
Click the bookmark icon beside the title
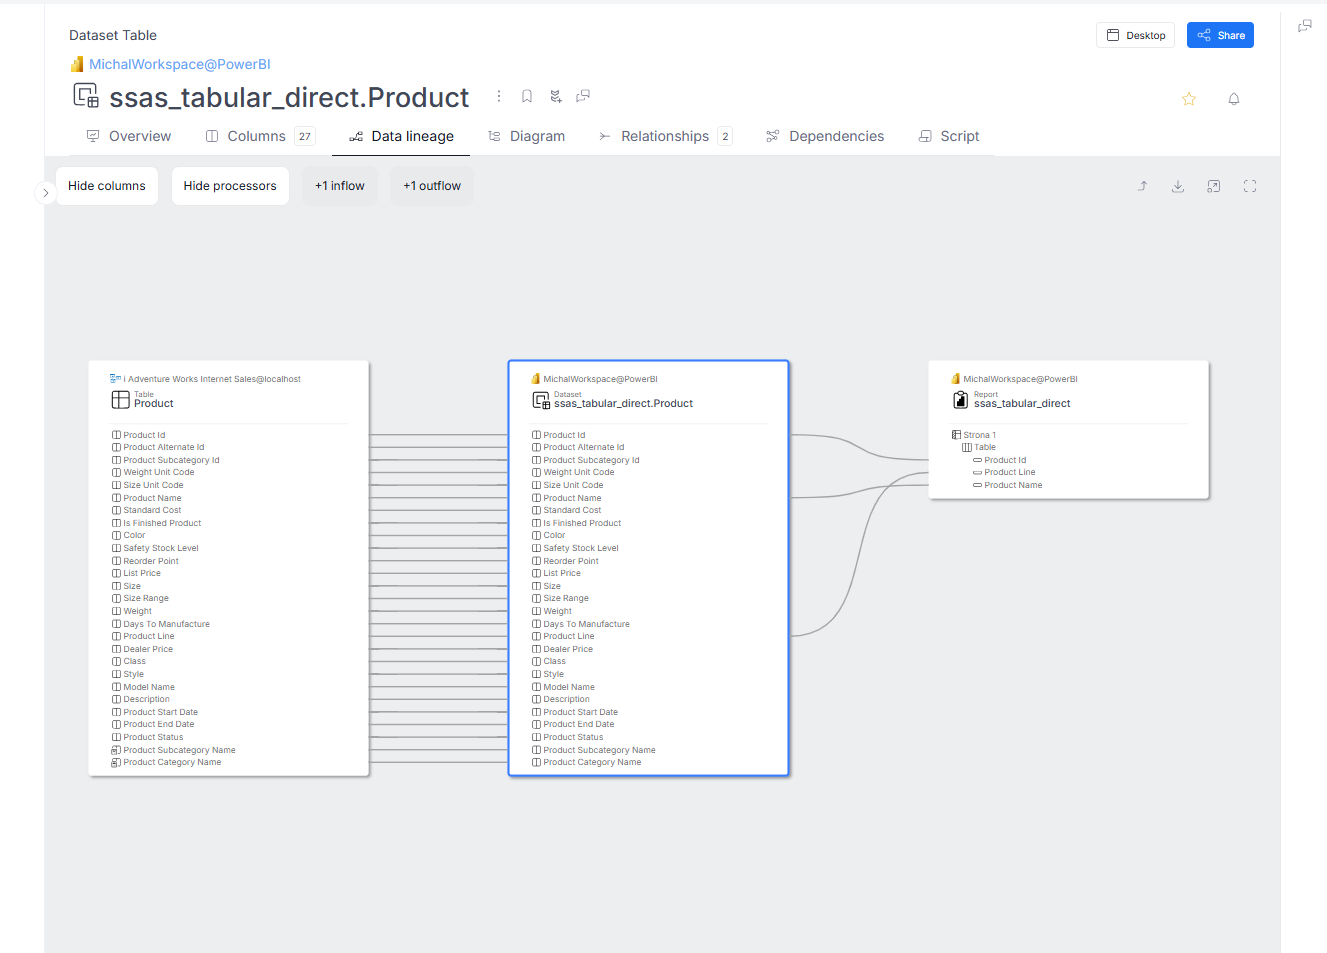(527, 96)
